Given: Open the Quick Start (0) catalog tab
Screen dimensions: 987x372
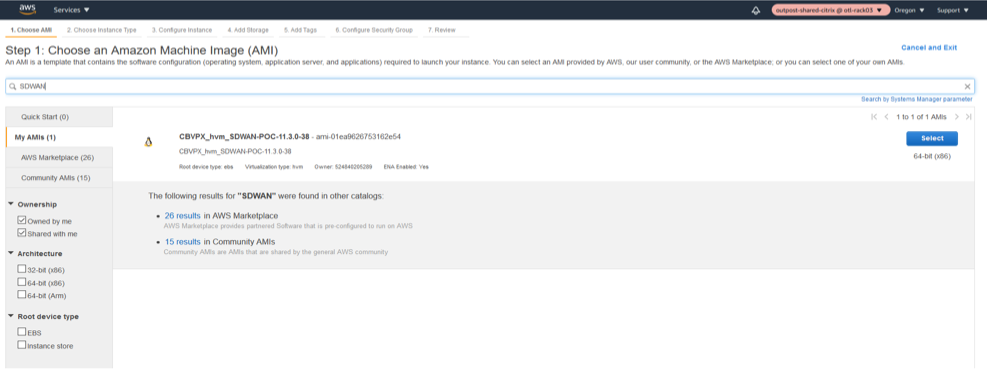Looking at the screenshot, I should point(59,117).
